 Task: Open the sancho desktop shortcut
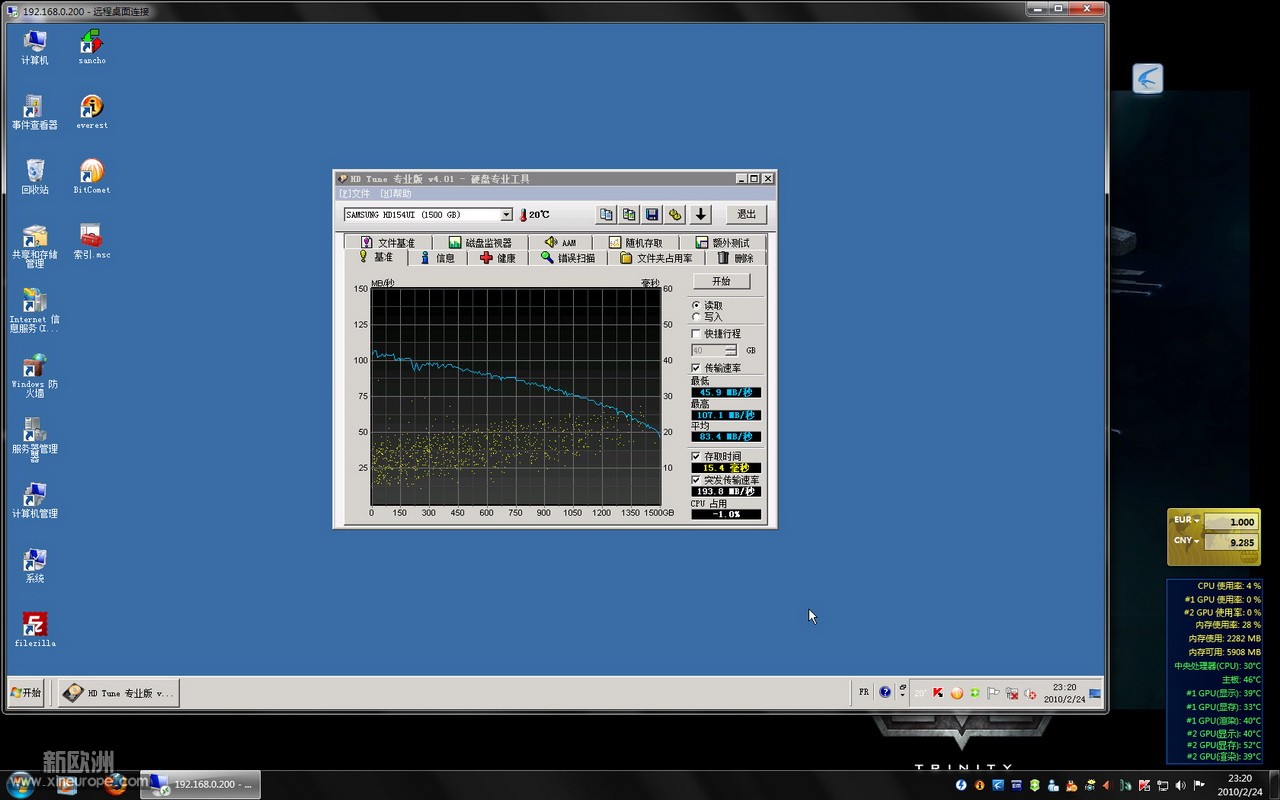click(x=92, y=47)
